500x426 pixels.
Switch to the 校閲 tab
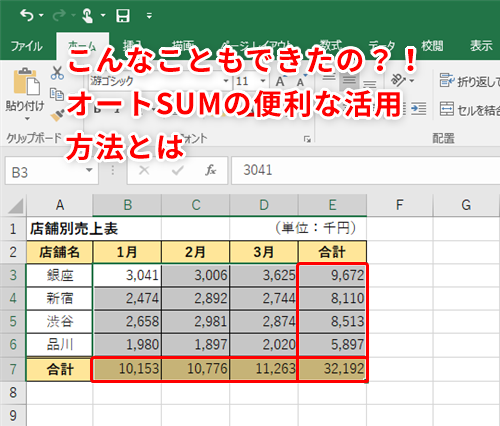[432, 46]
